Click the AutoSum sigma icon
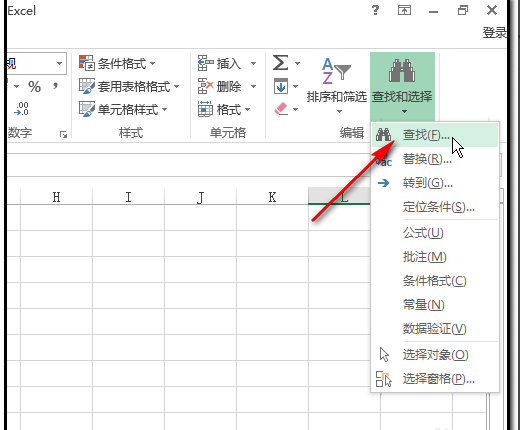The width and height of the screenshot is (520, 430). [x=280, y=63]
